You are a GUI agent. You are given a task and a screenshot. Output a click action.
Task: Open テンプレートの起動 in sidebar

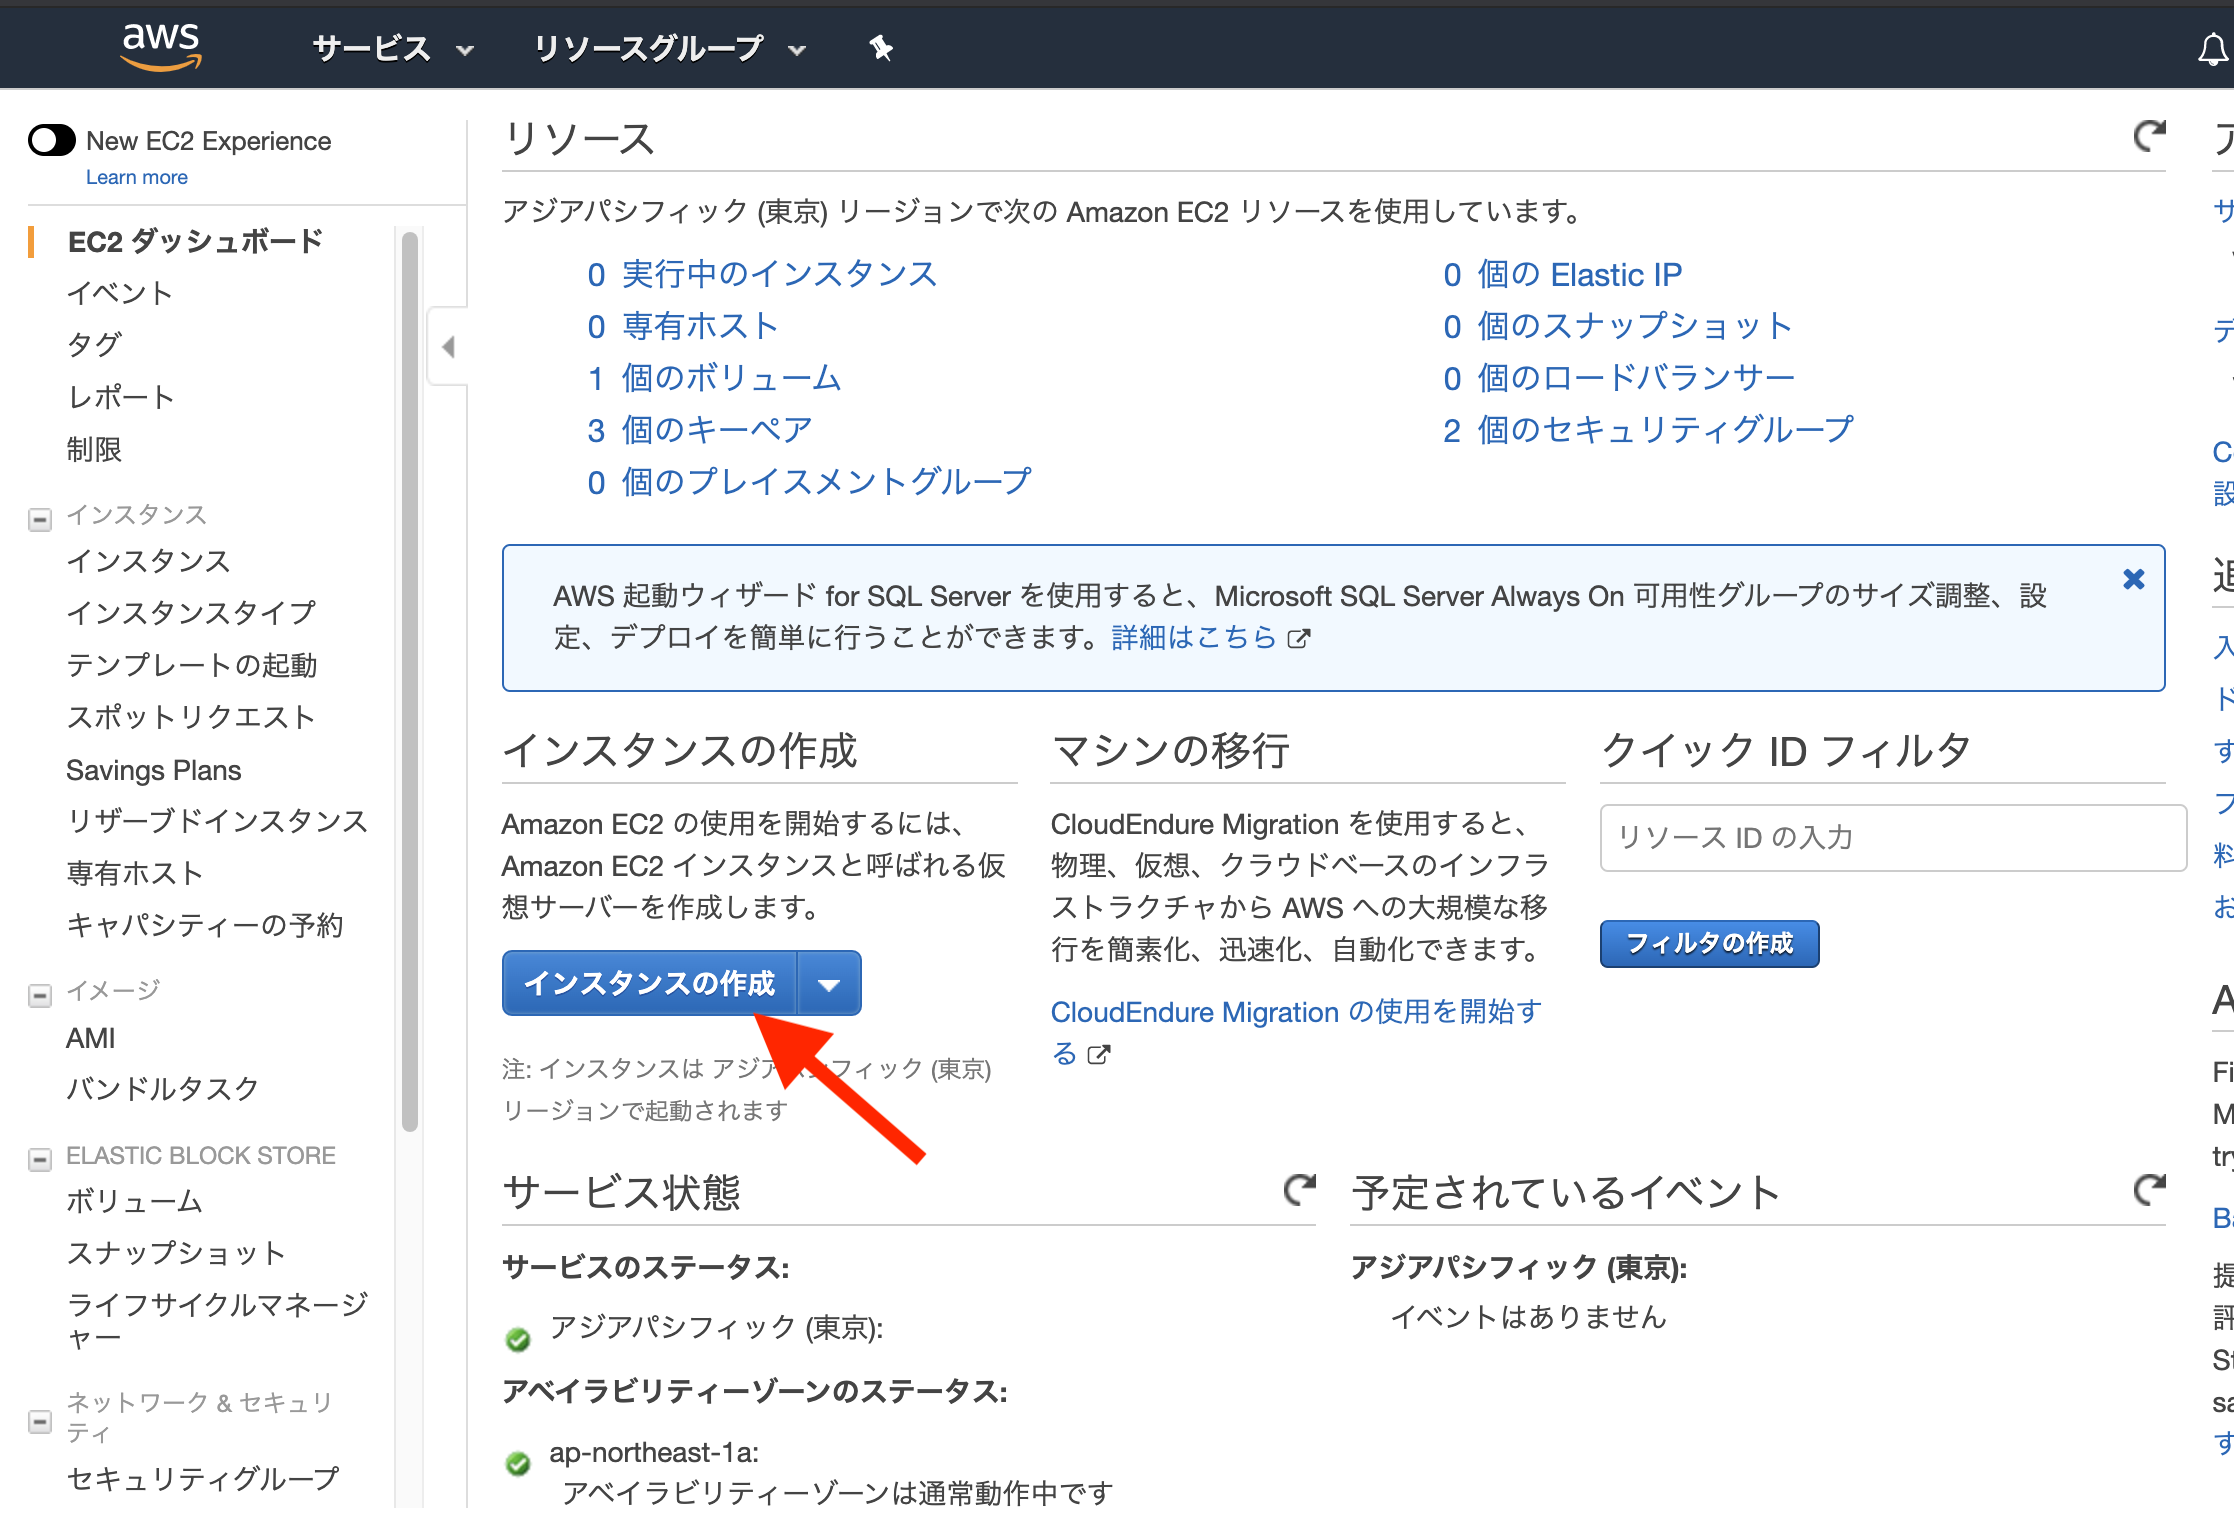(x=191, y=665)
